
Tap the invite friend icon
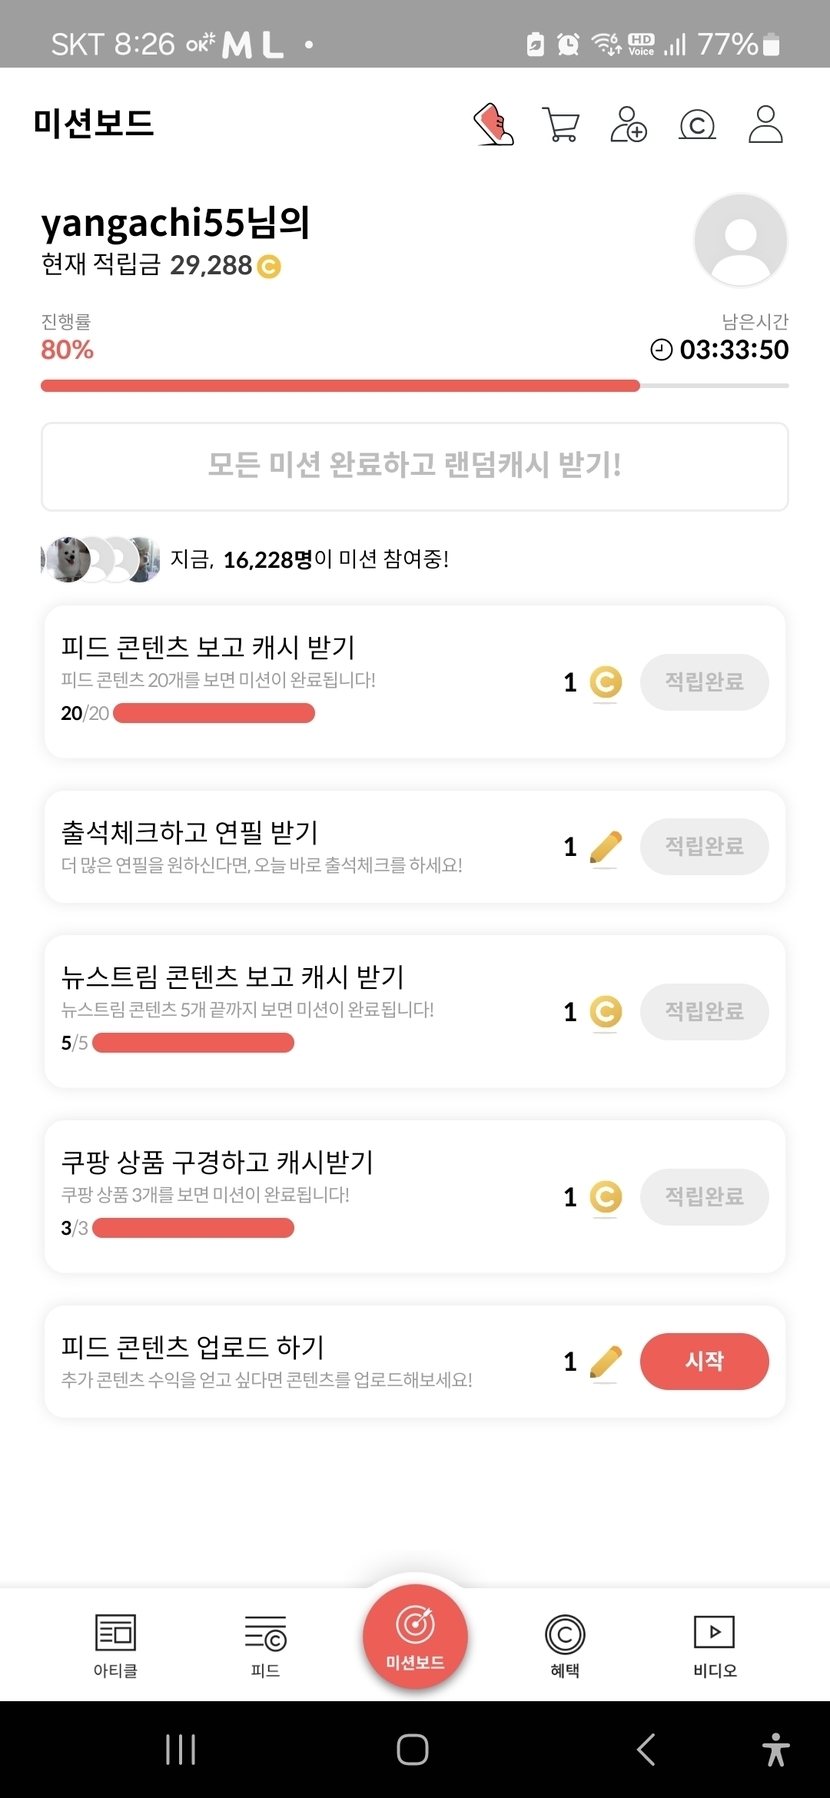(628, 125)
